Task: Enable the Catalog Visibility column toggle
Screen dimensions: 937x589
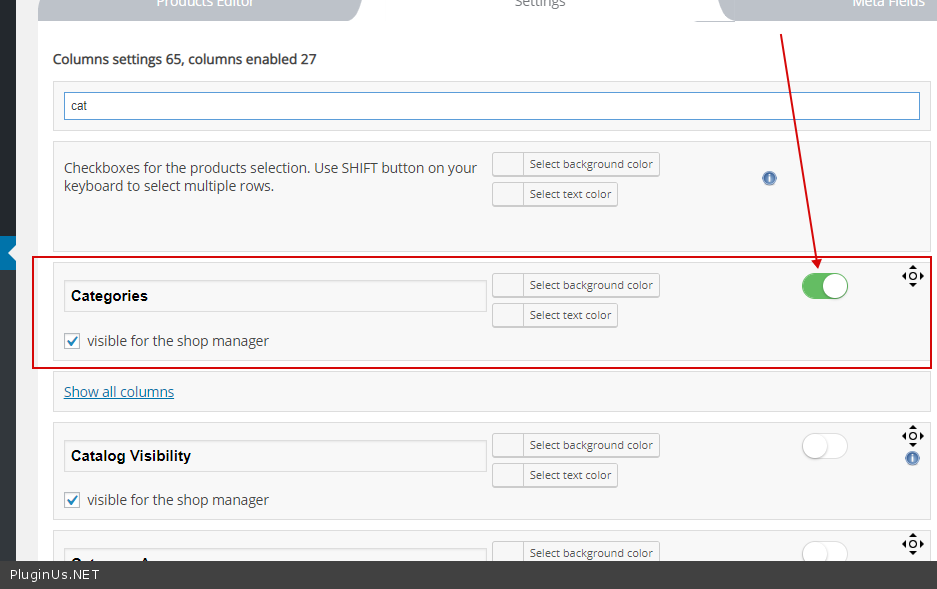Action: click(x=824, y=447)
